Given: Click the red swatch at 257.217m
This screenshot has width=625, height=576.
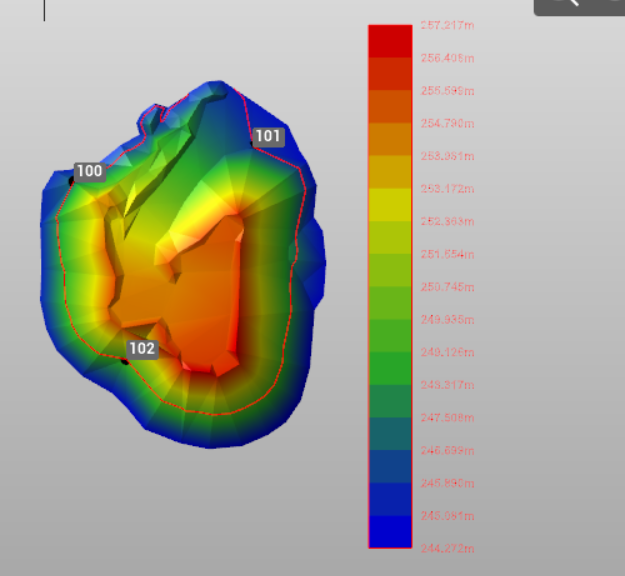Looking at the screenshot, I should coord(390,41).
